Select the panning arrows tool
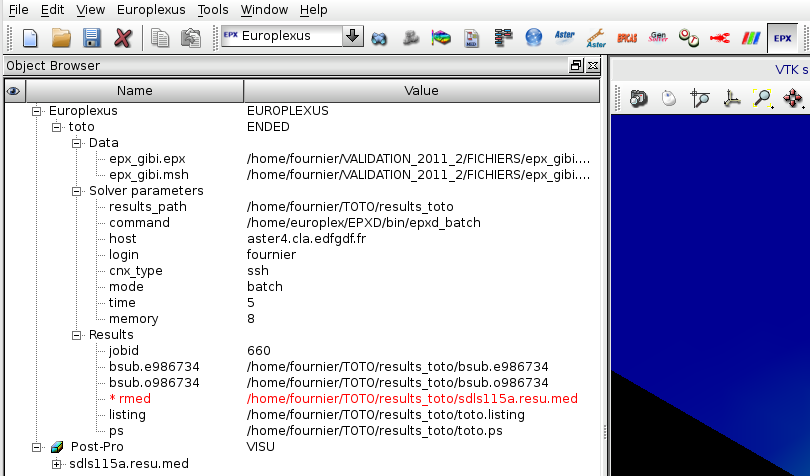The height and width of the screenshot is (476, 810). [794, 98]
